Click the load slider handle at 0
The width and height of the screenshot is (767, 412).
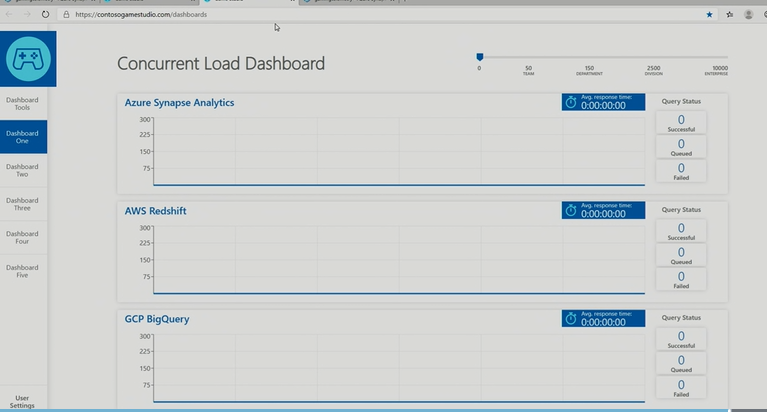(480, 58)
